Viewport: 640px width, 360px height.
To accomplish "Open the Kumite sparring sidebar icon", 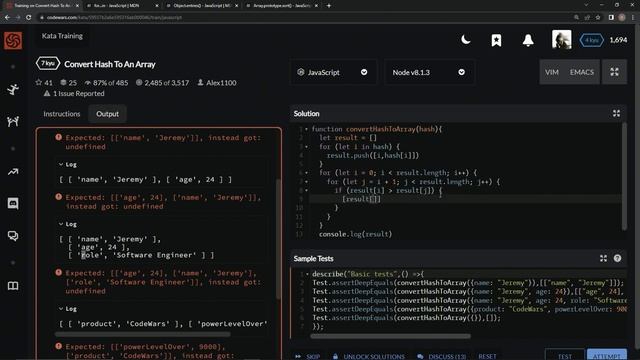I will click(13, 121).
